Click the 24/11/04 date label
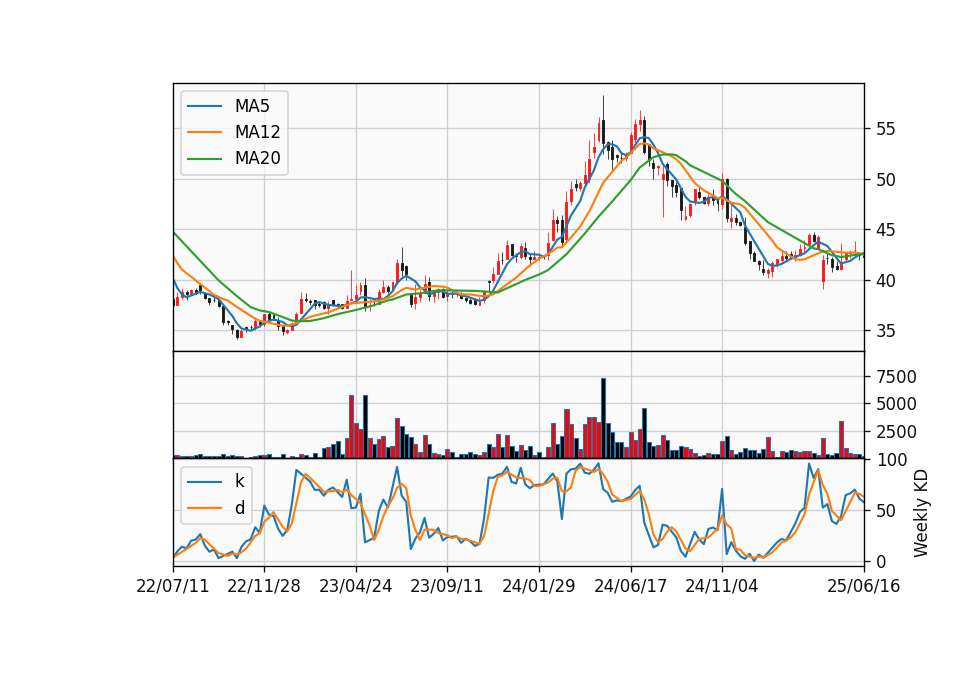 tap(722, 586)
